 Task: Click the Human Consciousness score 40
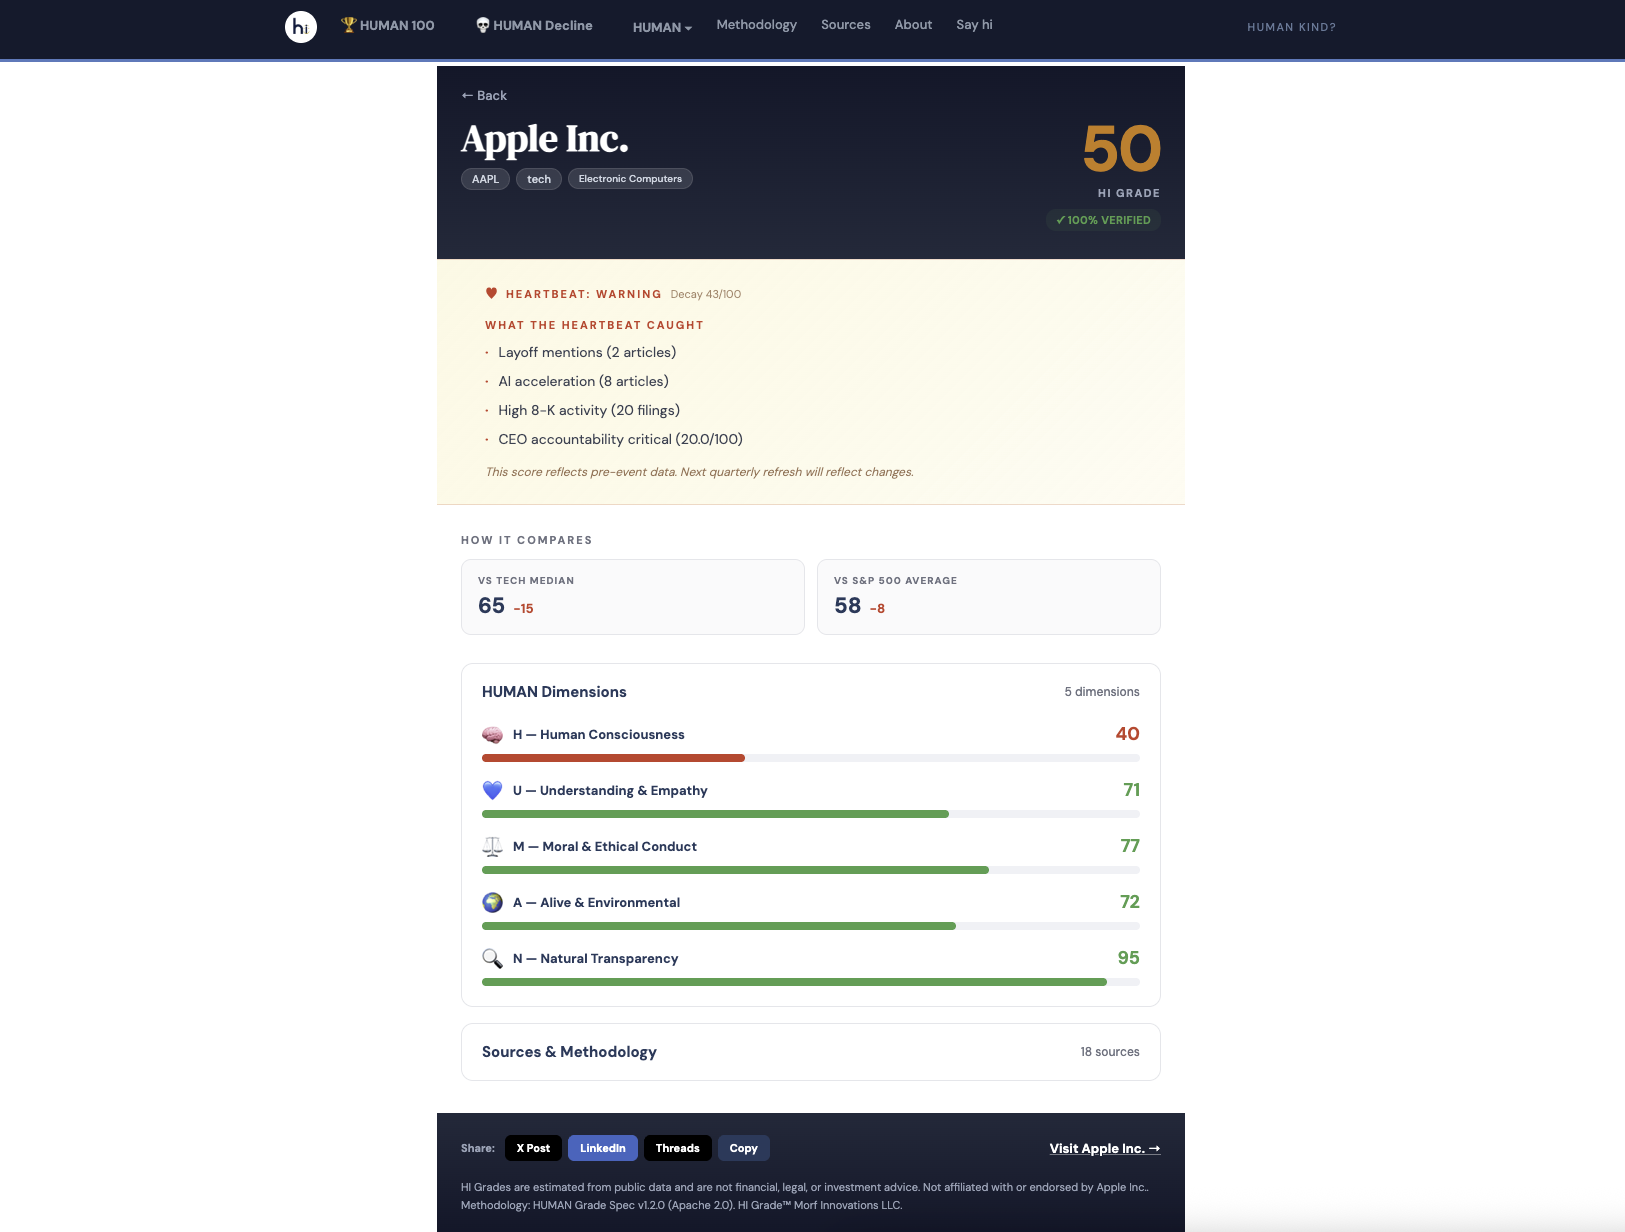1128,734
